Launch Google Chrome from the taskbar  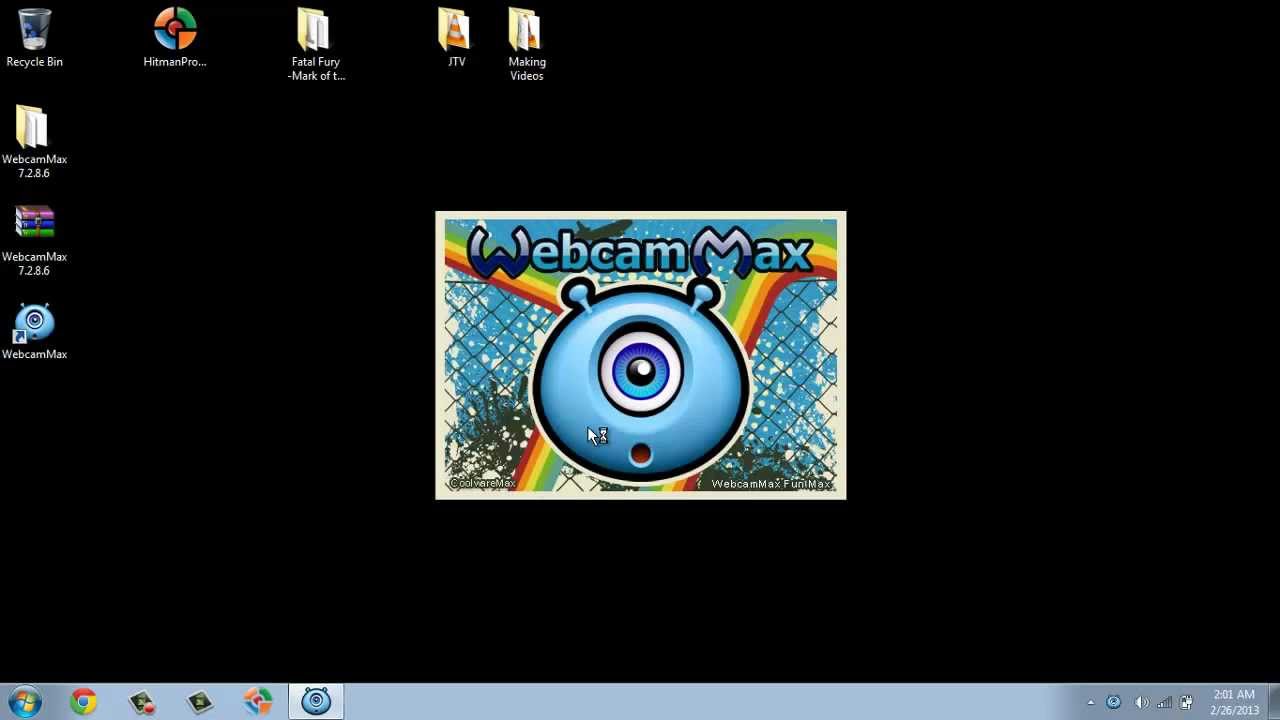pyautogui.click(x=84, y=702)
